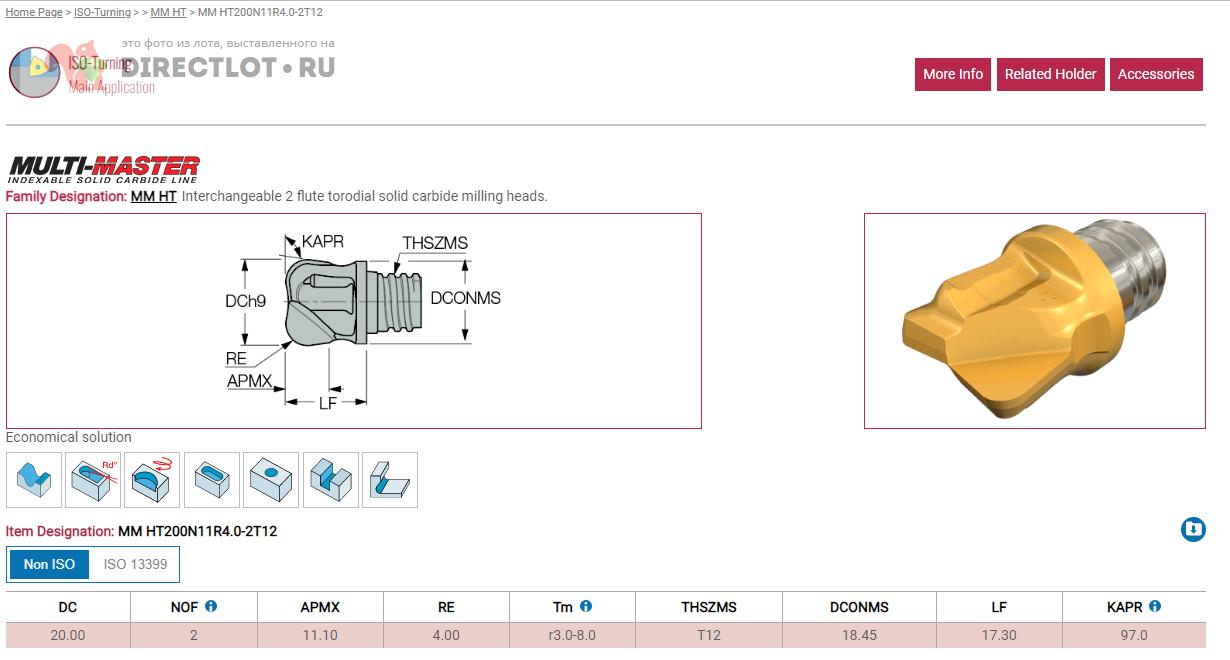The height and width of the screenshot is (660, 1230).
Task: Click the ISO-Turning main application icon
Action: pyautogui.click(x=35, y=71)
